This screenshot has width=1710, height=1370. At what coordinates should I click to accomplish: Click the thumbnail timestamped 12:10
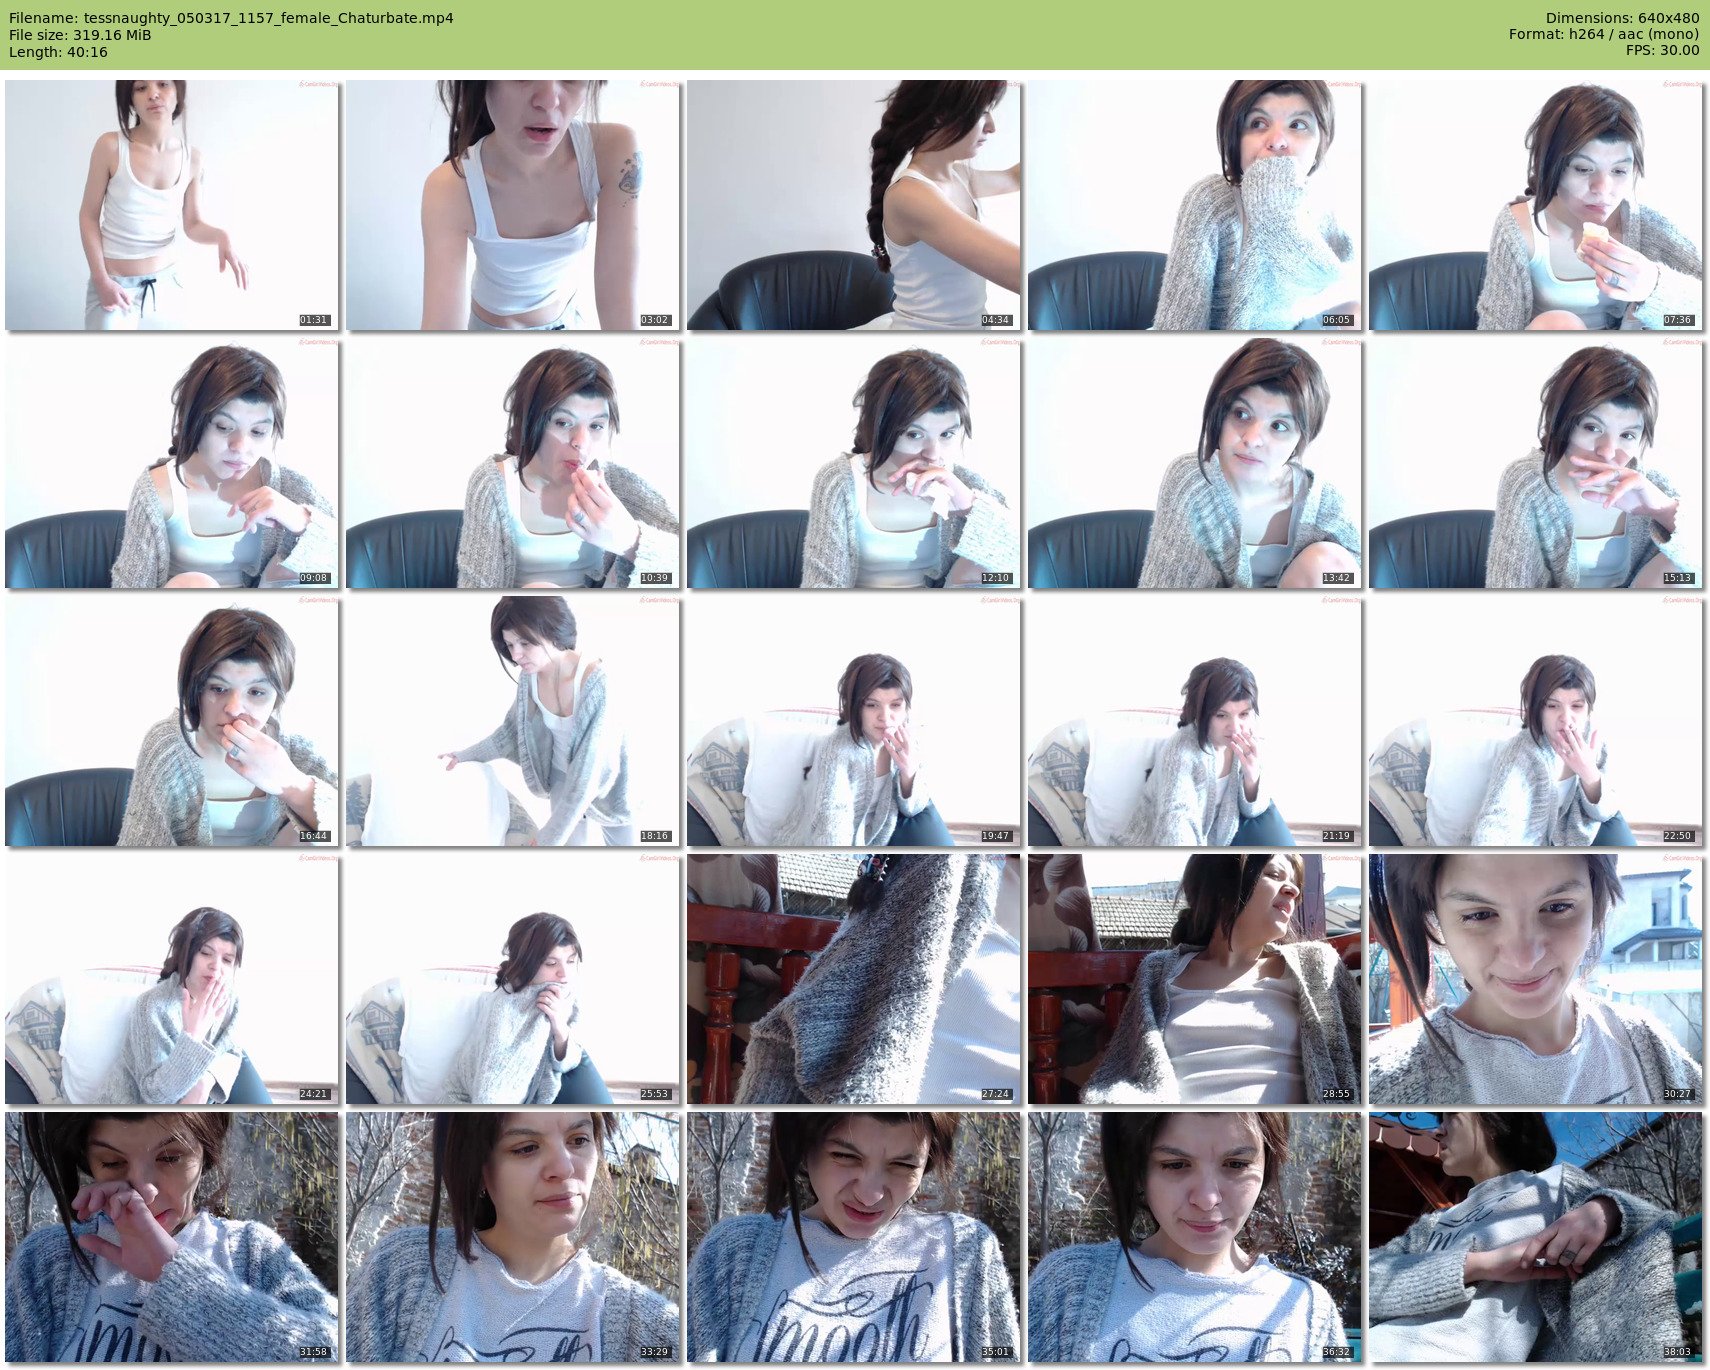(x=854, y=463)
